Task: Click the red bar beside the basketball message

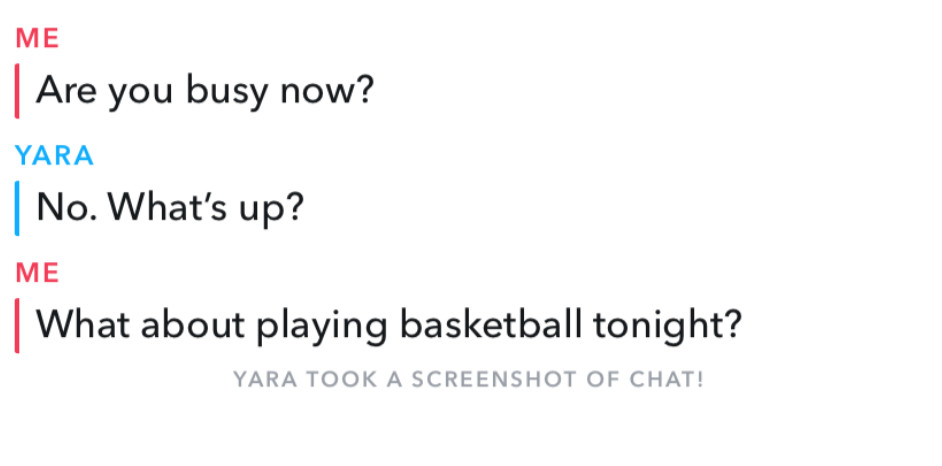Action: (x=17, y=326)
